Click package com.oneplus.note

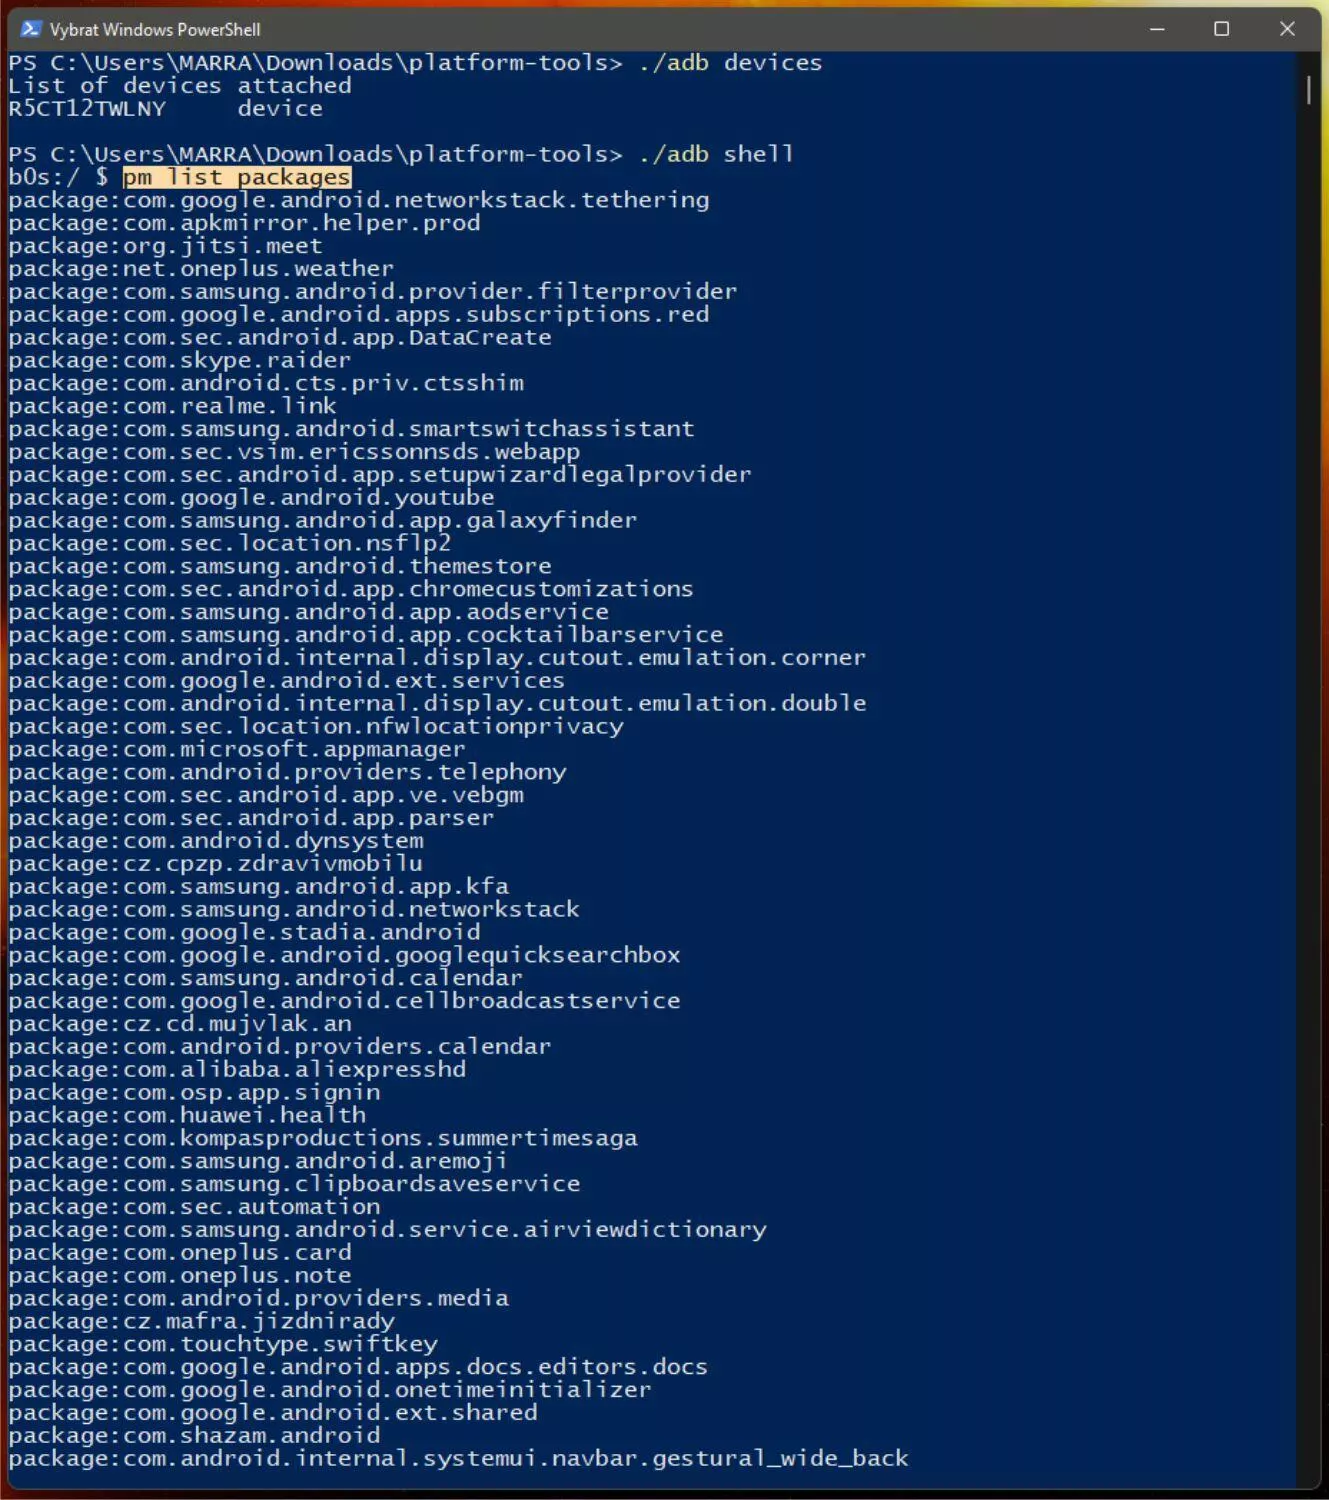(180, 1276)
